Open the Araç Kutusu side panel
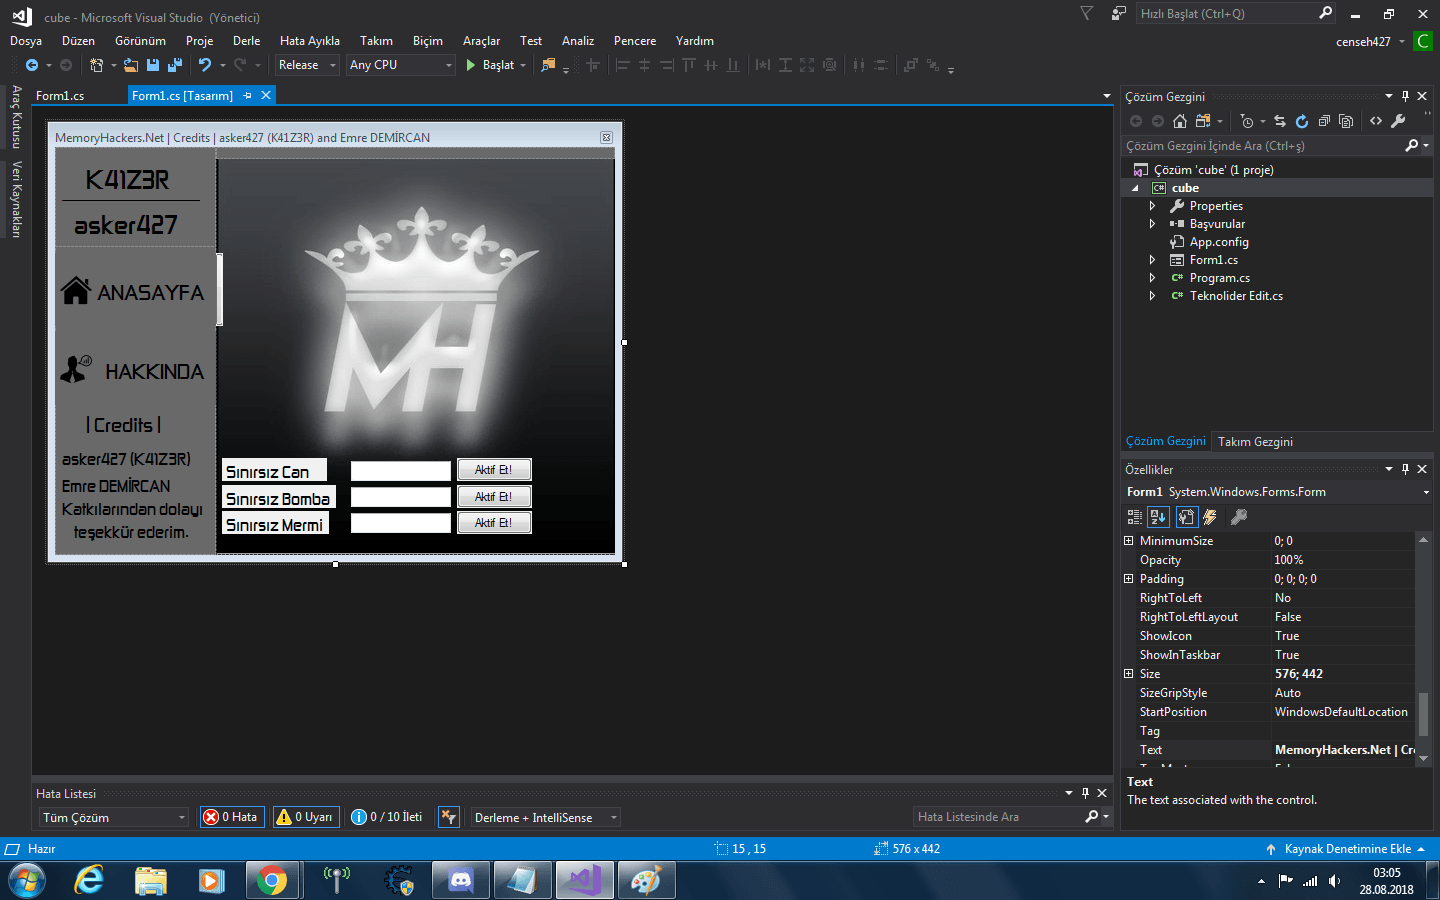 click(16, 117)
